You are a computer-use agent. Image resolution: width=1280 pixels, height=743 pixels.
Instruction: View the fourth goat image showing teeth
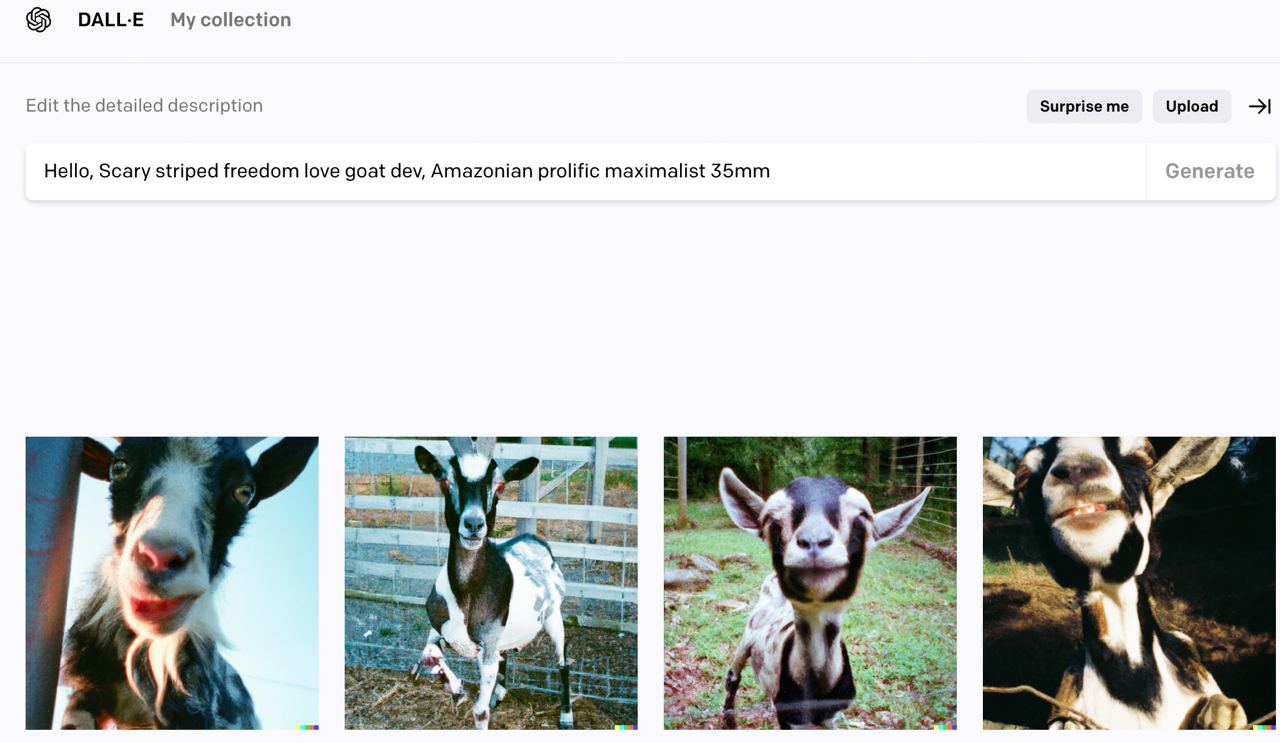[x=1129, y=583]
